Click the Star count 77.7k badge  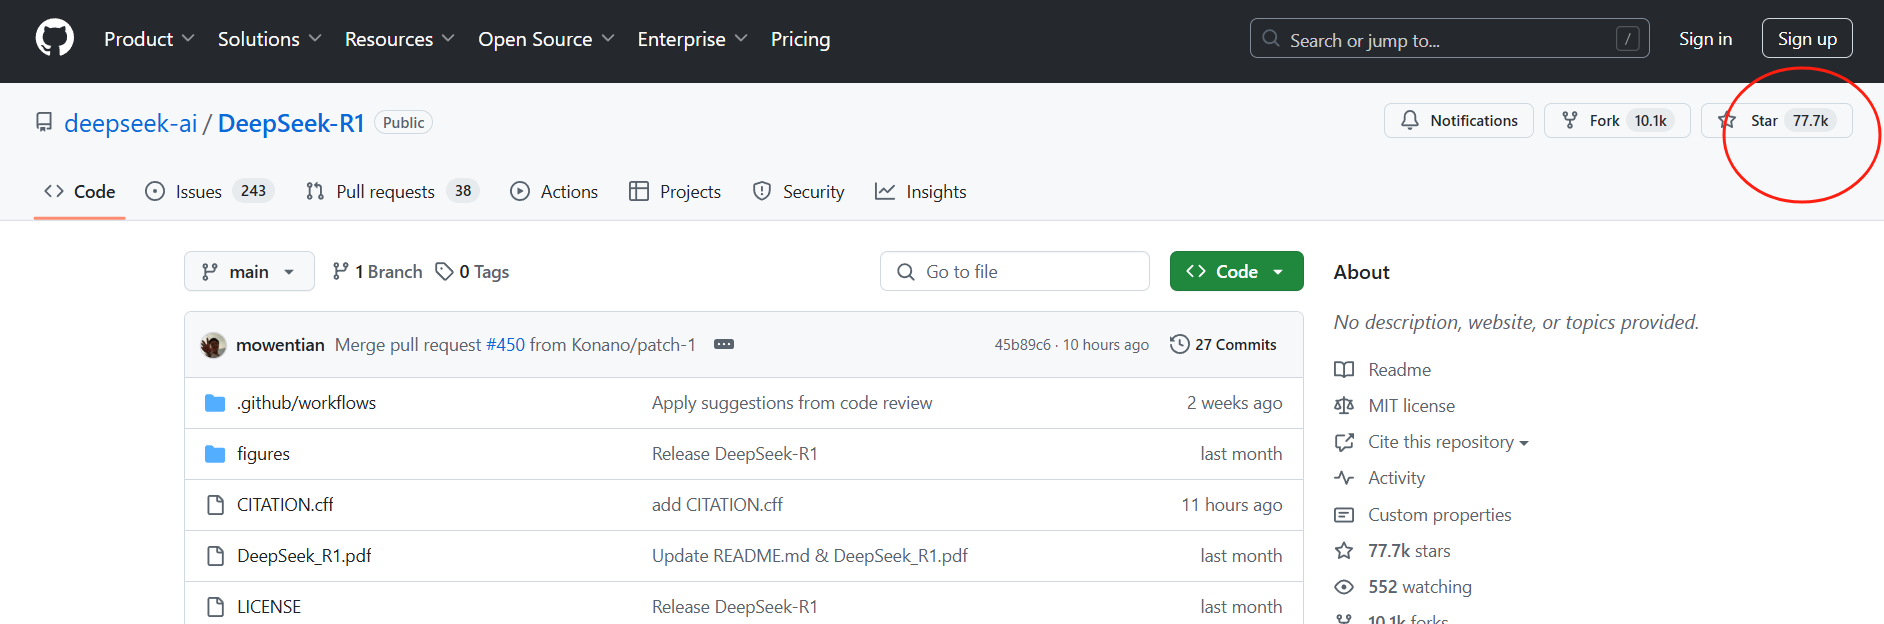pyautogui.click(x=1810, y=120)
